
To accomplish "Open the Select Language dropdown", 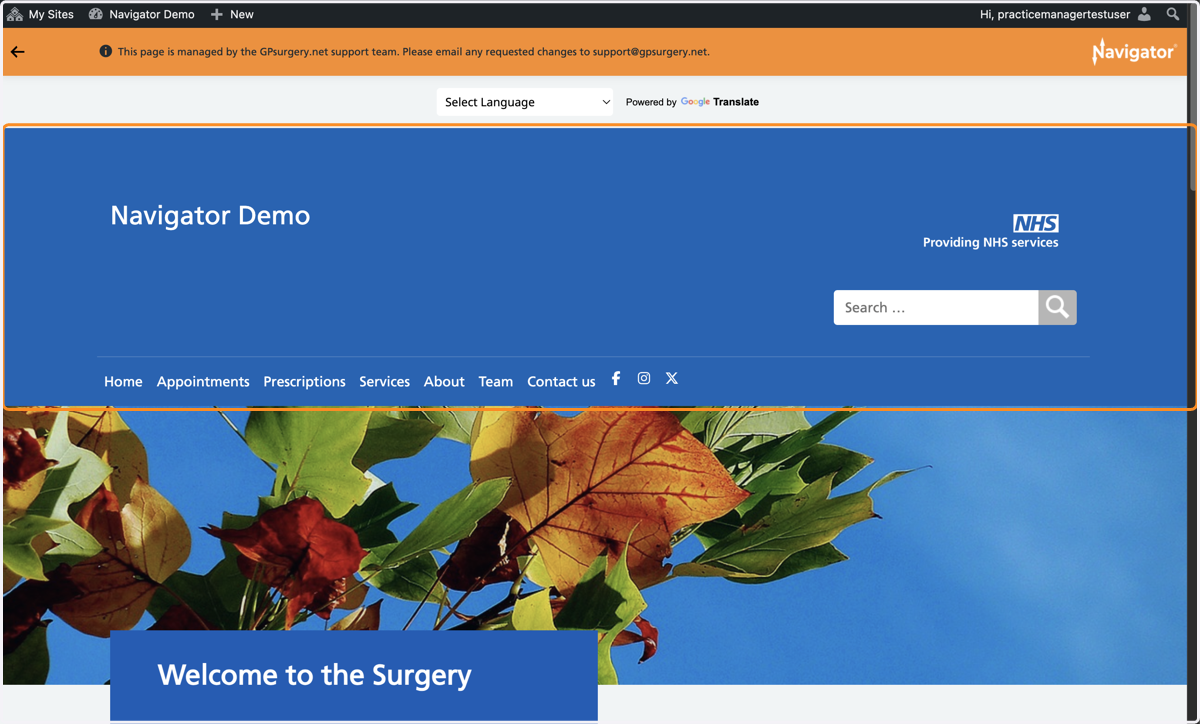I will coord(525,102).
